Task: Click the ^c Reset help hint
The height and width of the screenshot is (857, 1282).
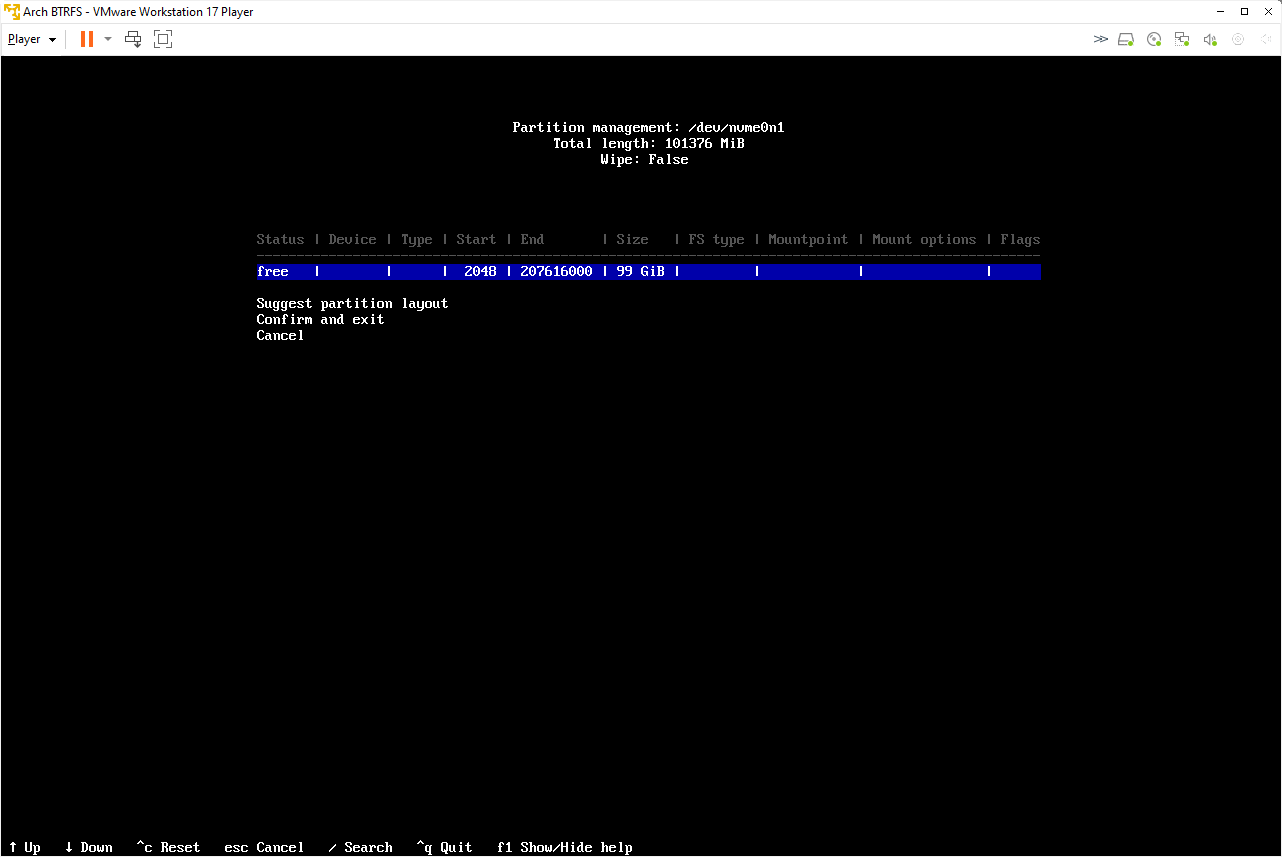Action: coord(168,847)
